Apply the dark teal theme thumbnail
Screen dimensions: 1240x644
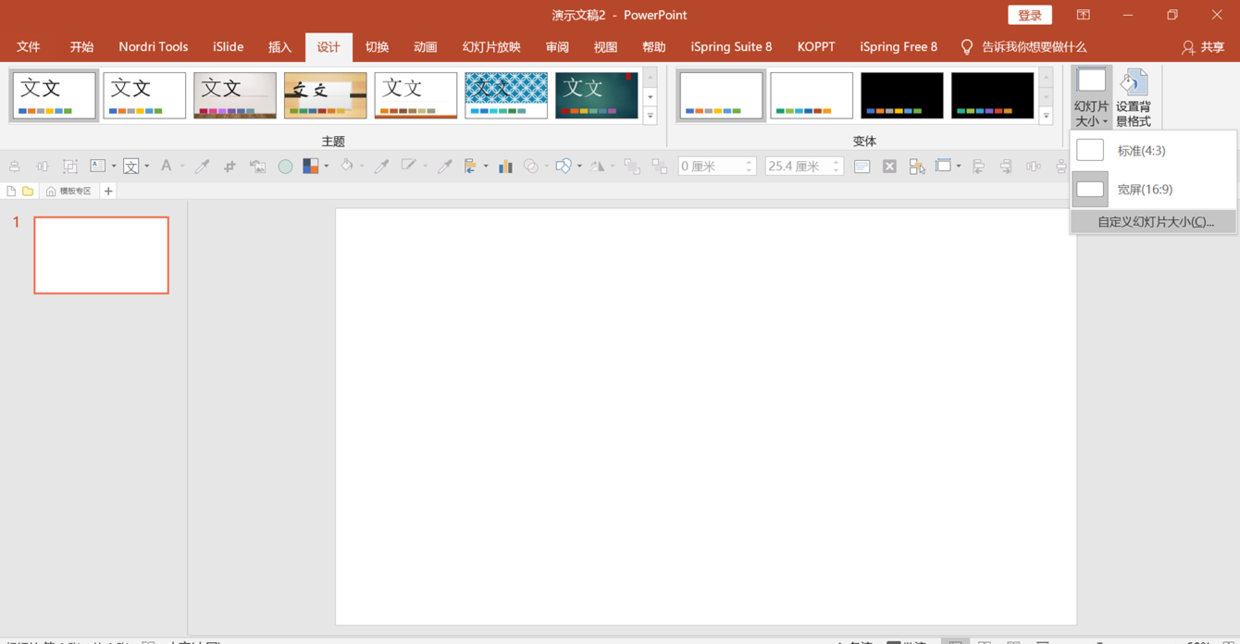pos(597,96)
